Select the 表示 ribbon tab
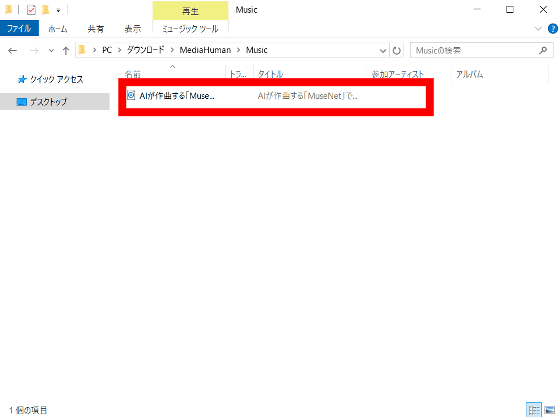The image size is (560, 417). point(132,29)
